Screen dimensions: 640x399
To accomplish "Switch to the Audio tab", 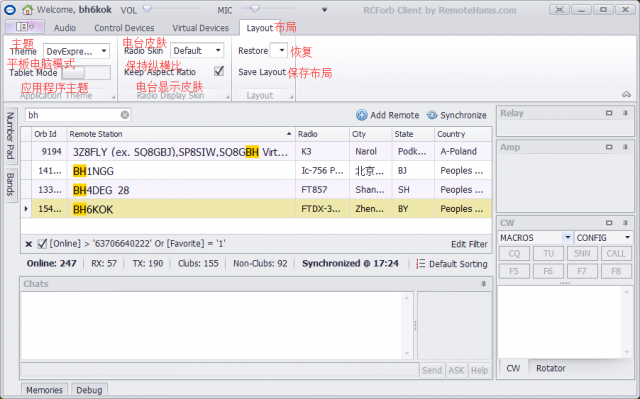I will click(x=65, y=28).
